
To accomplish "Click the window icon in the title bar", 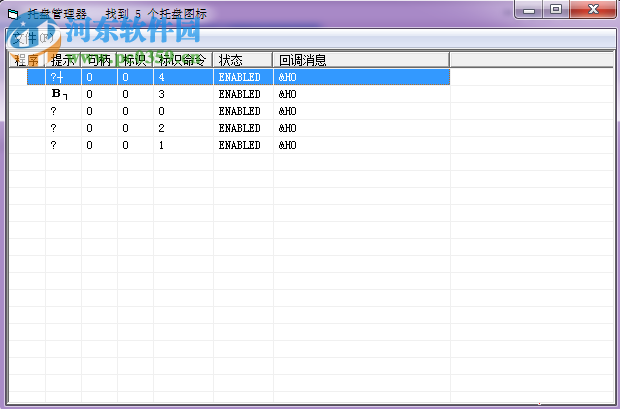I will [x=13, y=14].
